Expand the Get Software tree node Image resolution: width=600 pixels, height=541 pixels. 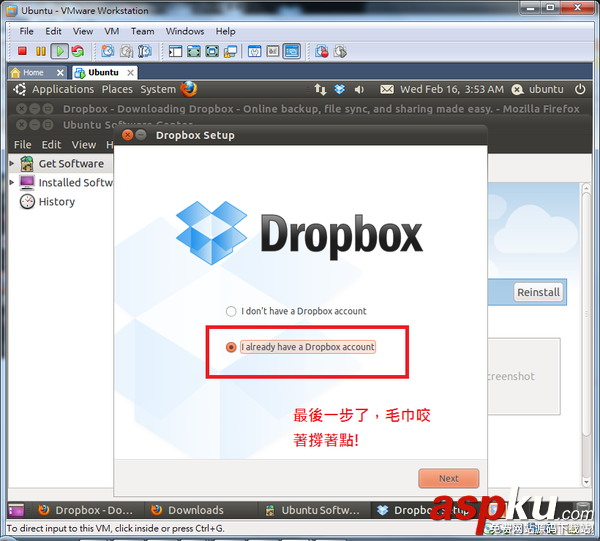pos(12,163)
